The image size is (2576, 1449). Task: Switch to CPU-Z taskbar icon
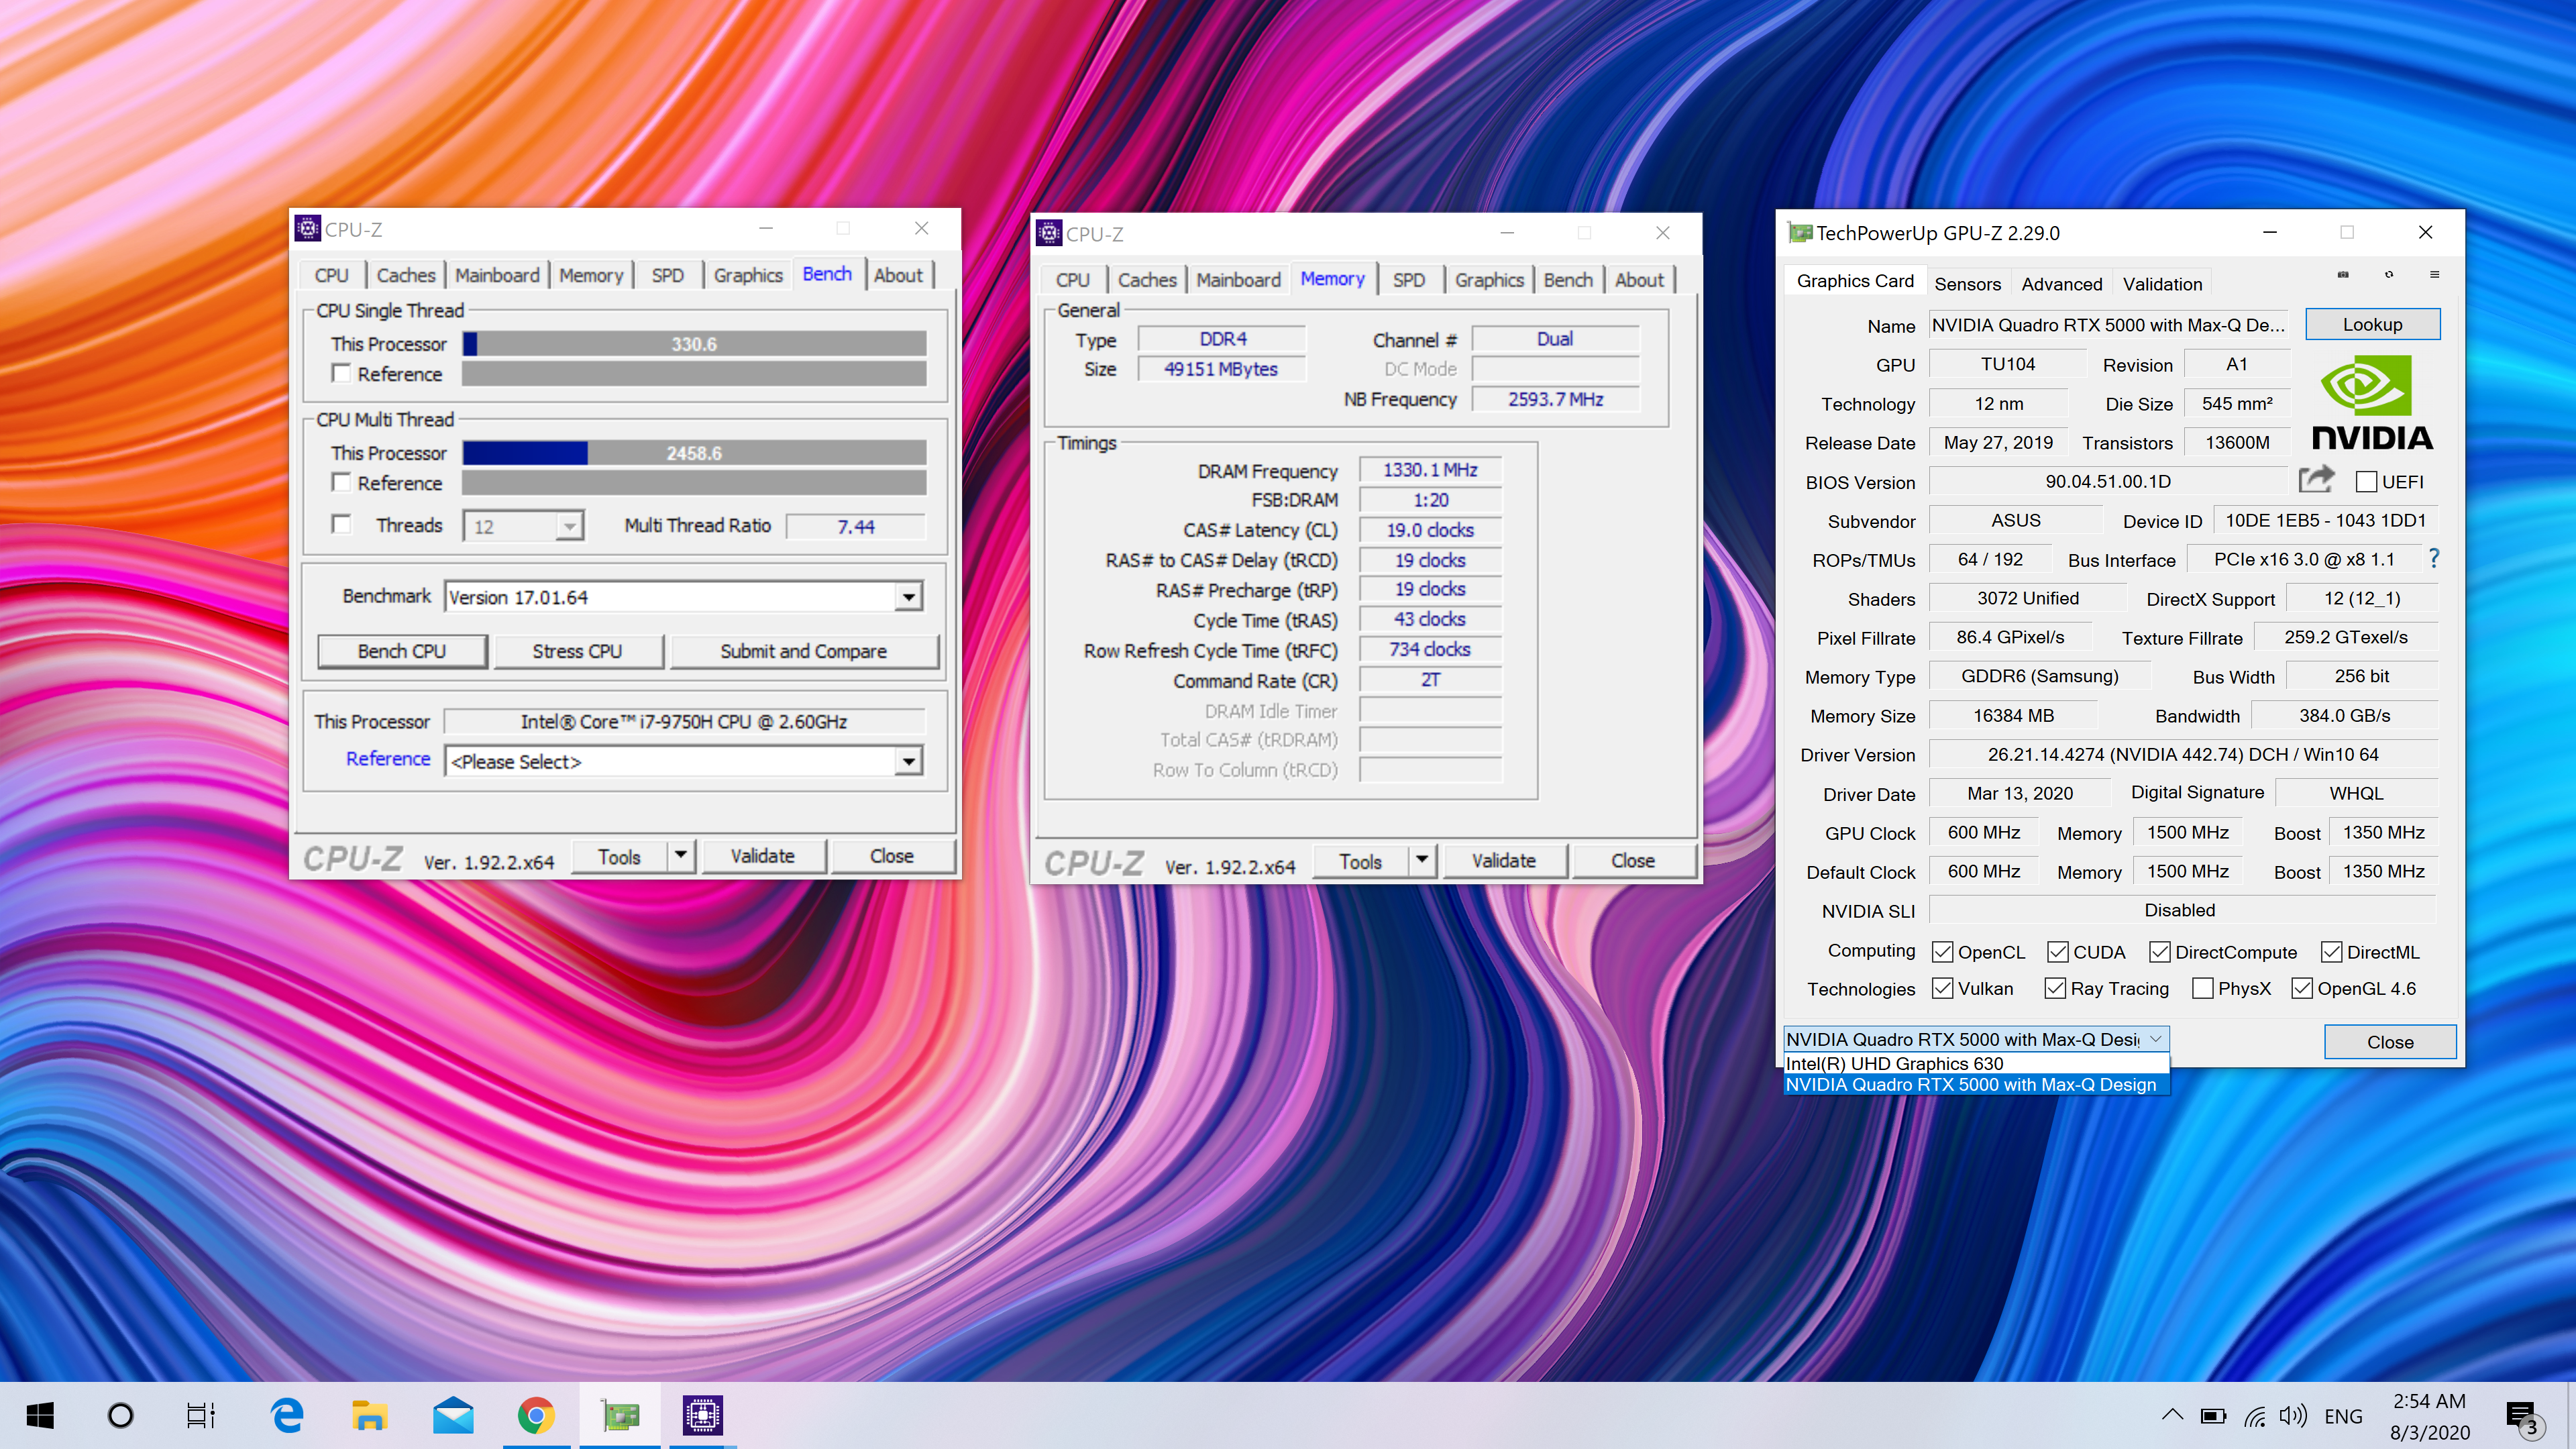(x=703, y=1415)
